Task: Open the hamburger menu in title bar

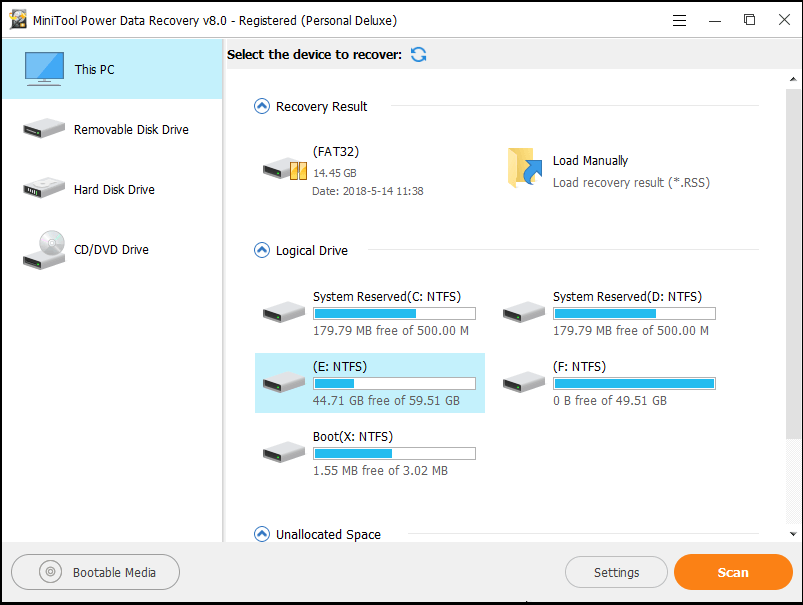Action: [679, 20]
